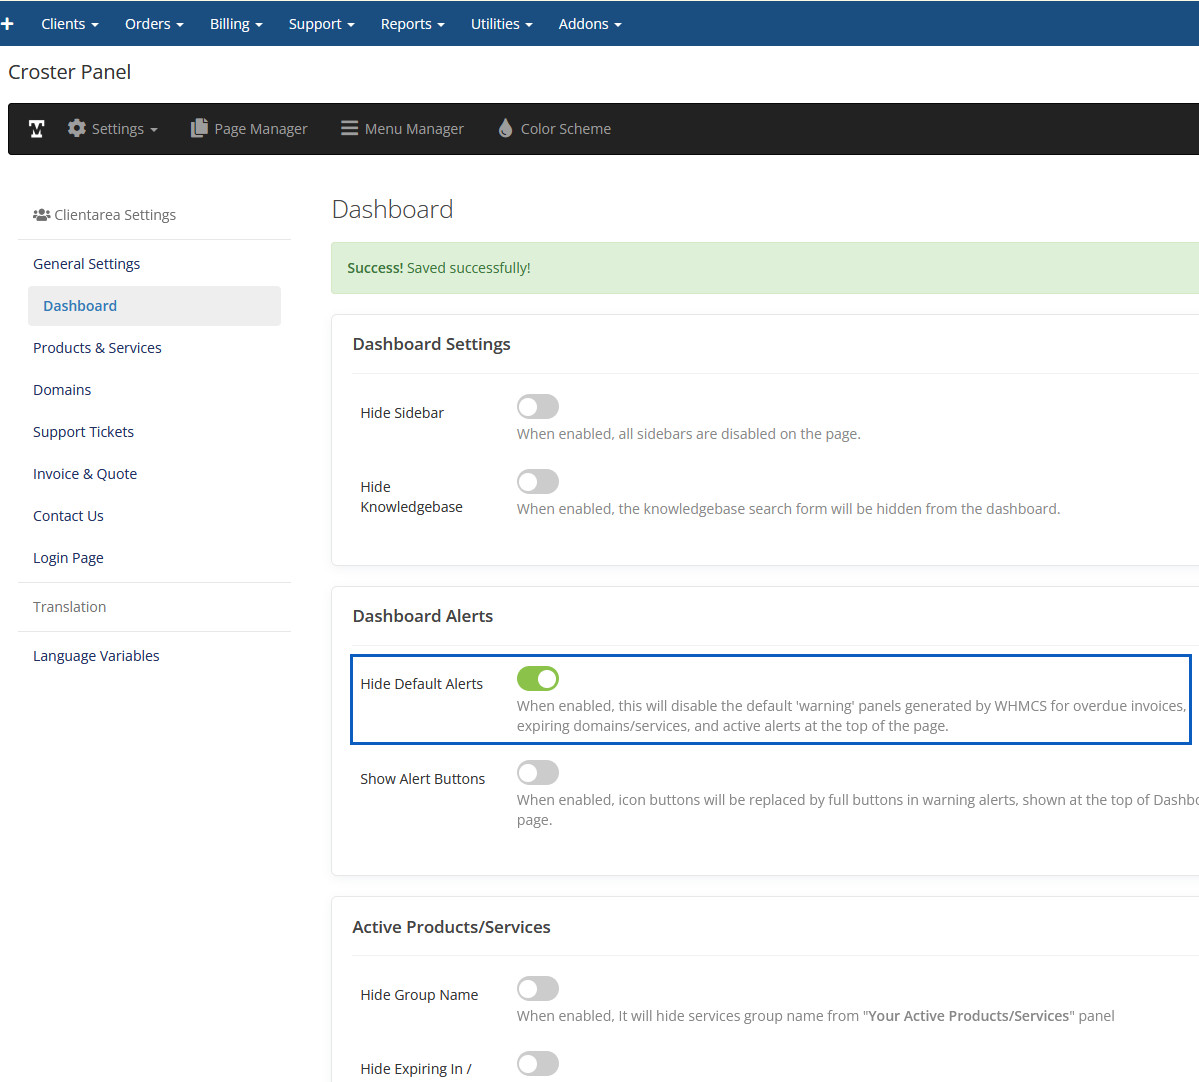Go to Products & Services settings

click(97, 348)
